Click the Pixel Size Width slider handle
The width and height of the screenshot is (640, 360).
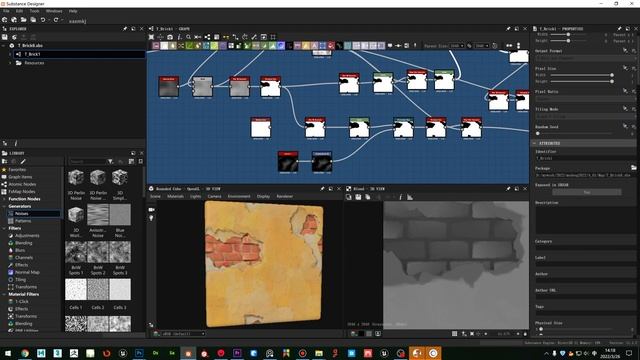click(611, 75)
